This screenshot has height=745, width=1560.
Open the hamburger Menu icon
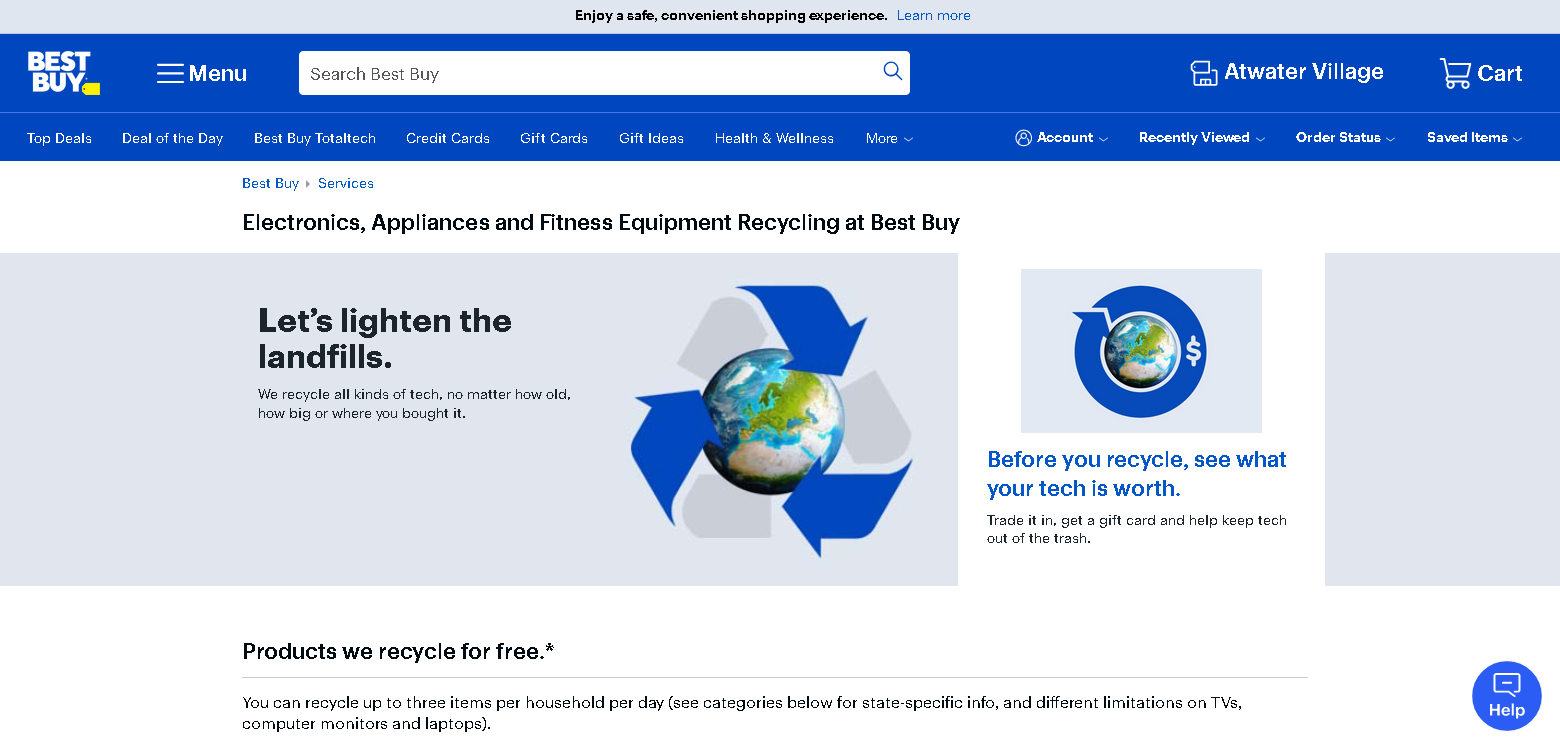(170, 74)
